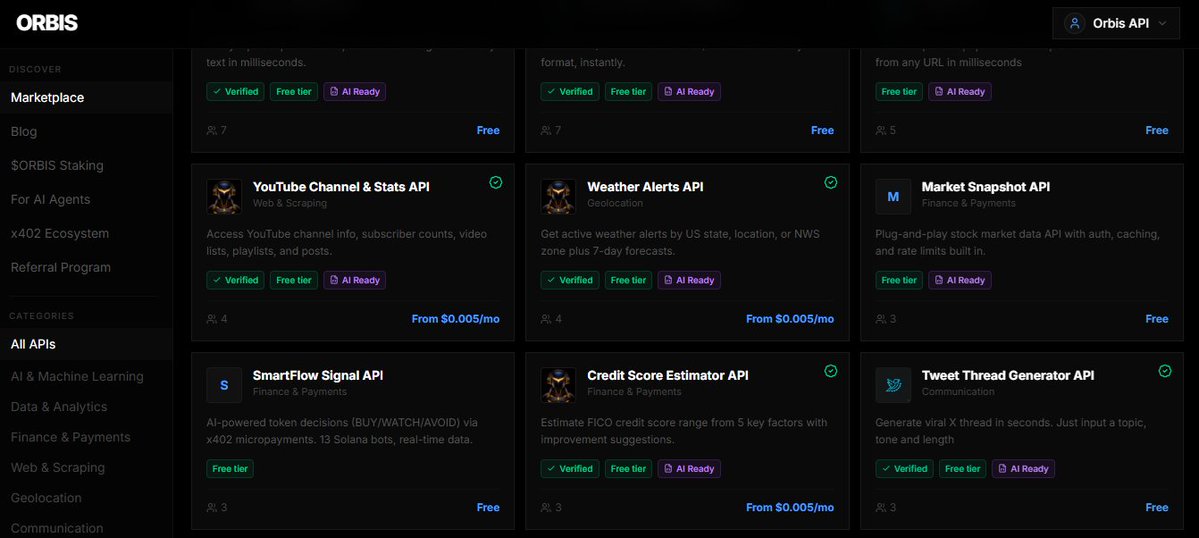Click AI Ready badge on Weather Alerts card
The image size is (1199, 538).
coord(689,280)
